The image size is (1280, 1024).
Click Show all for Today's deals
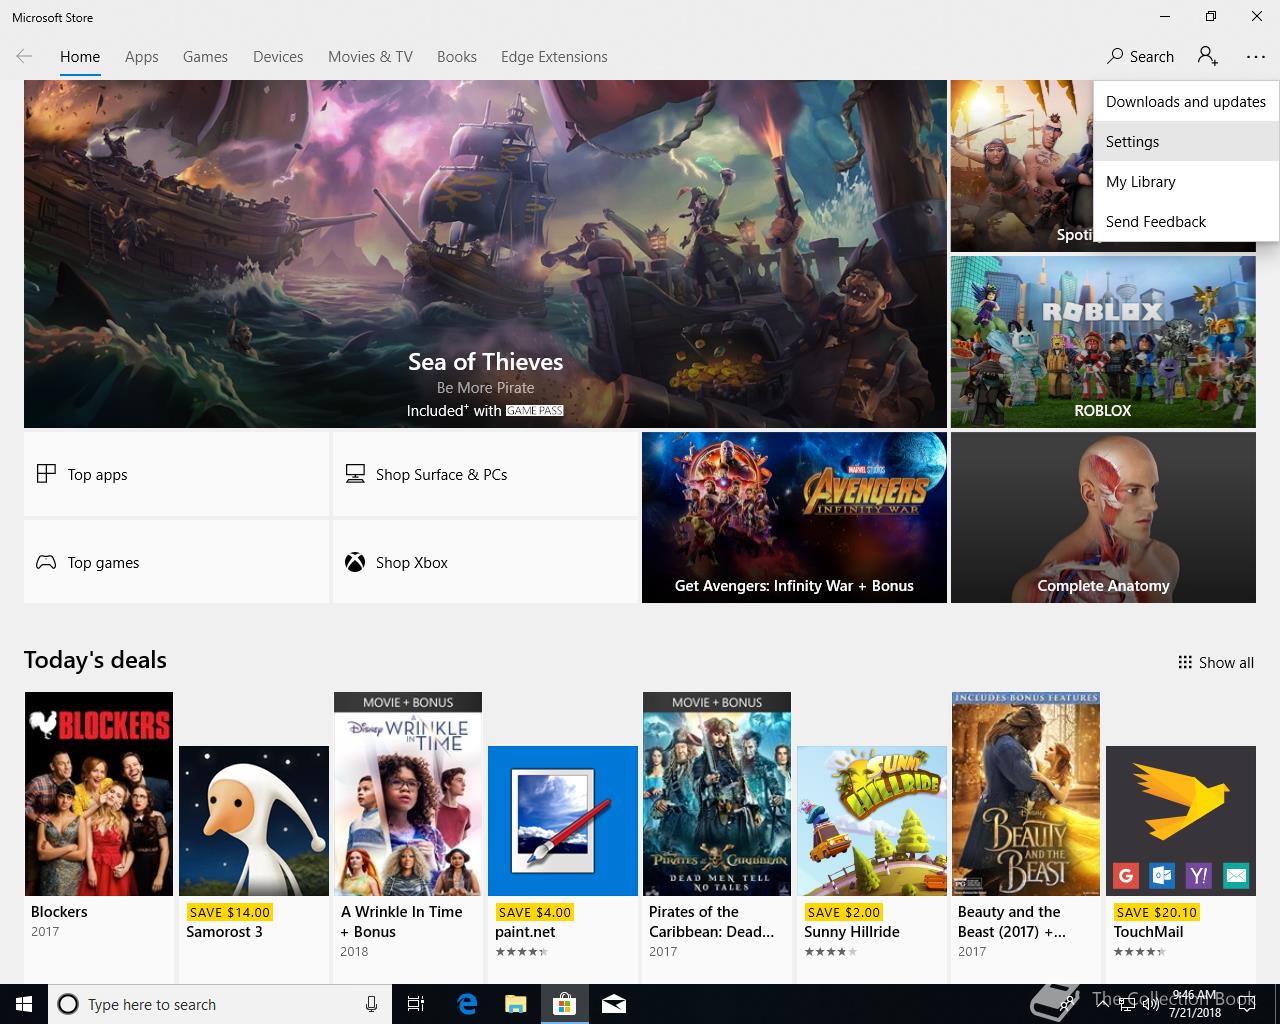1216,662
